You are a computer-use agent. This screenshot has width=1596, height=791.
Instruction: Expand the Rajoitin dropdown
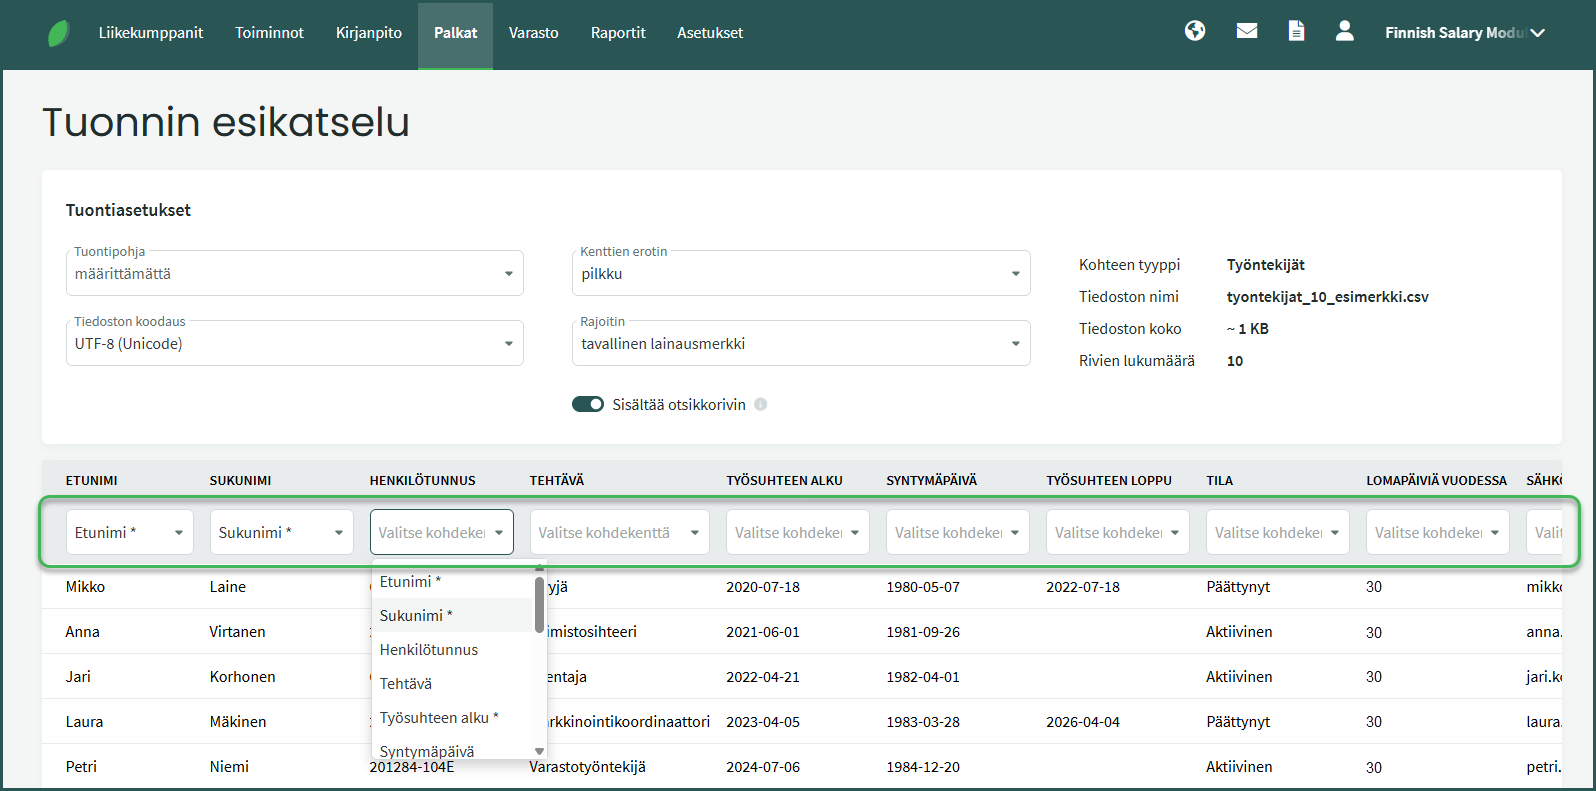[800, 343]
